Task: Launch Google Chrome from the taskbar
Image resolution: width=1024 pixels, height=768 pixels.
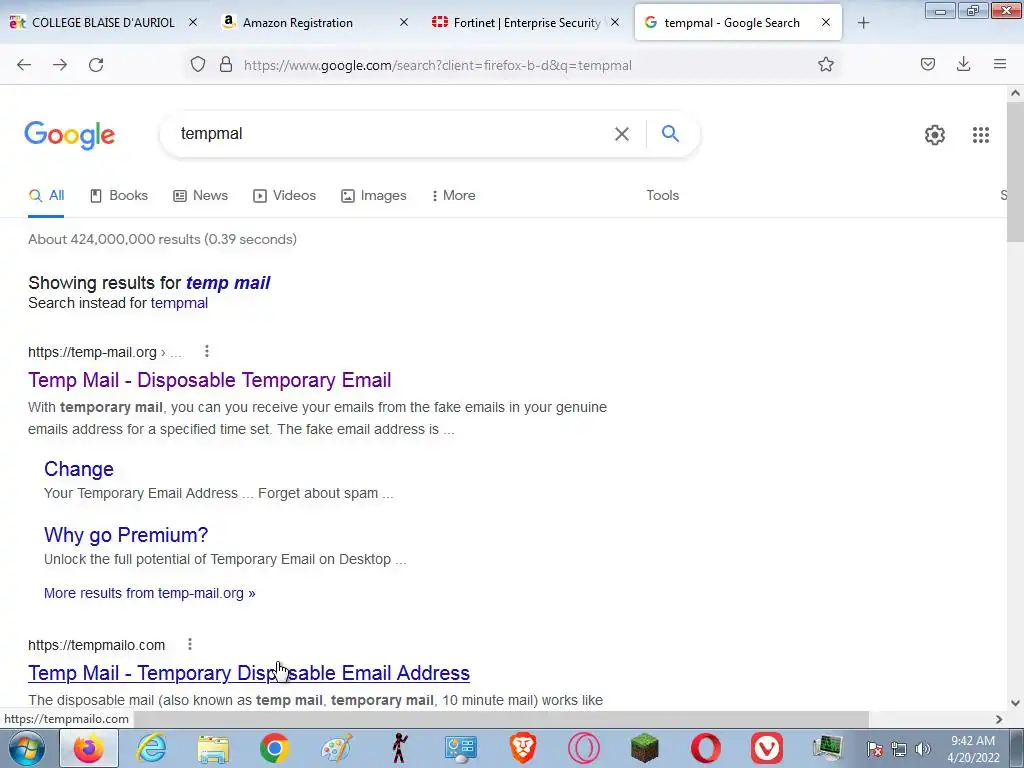Action: pos(275,748)
